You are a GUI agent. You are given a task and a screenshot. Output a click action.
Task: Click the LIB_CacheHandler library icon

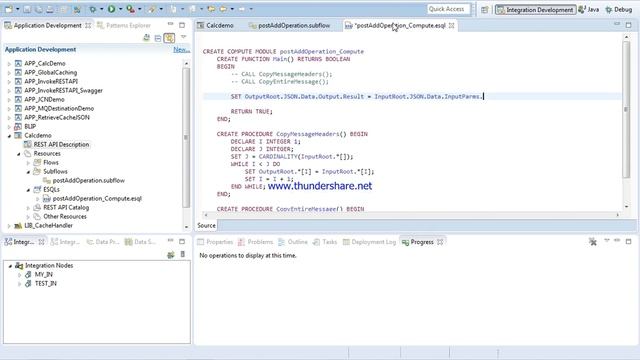18,225
